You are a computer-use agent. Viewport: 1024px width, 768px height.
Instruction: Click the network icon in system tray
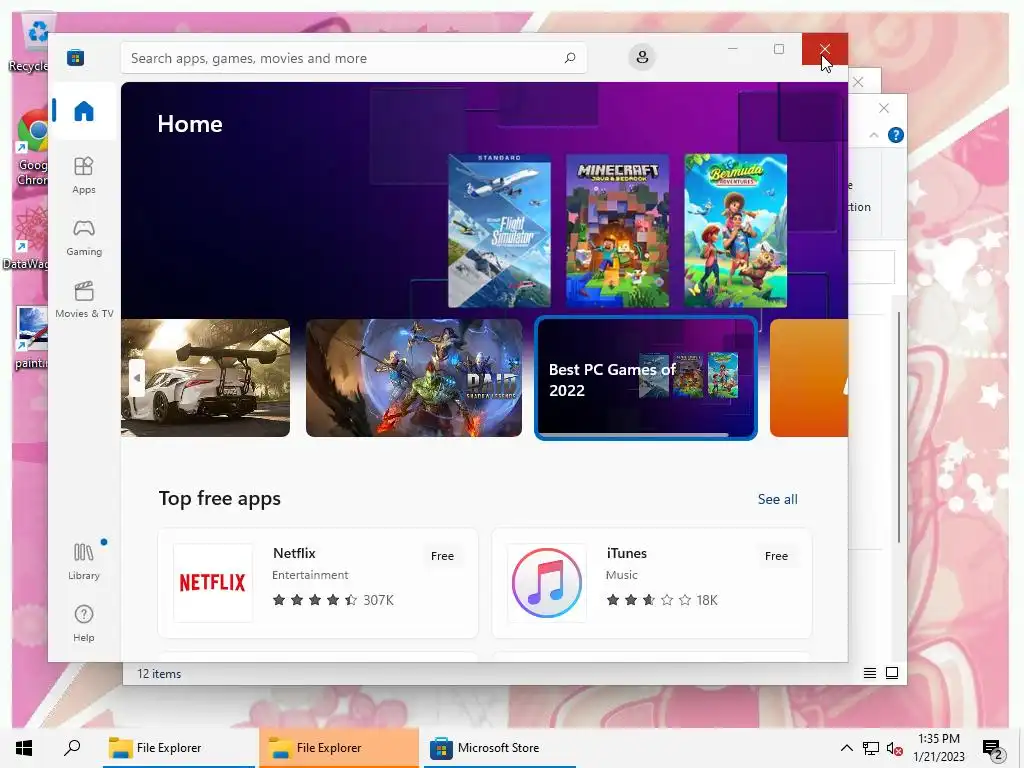click(871, 748)
